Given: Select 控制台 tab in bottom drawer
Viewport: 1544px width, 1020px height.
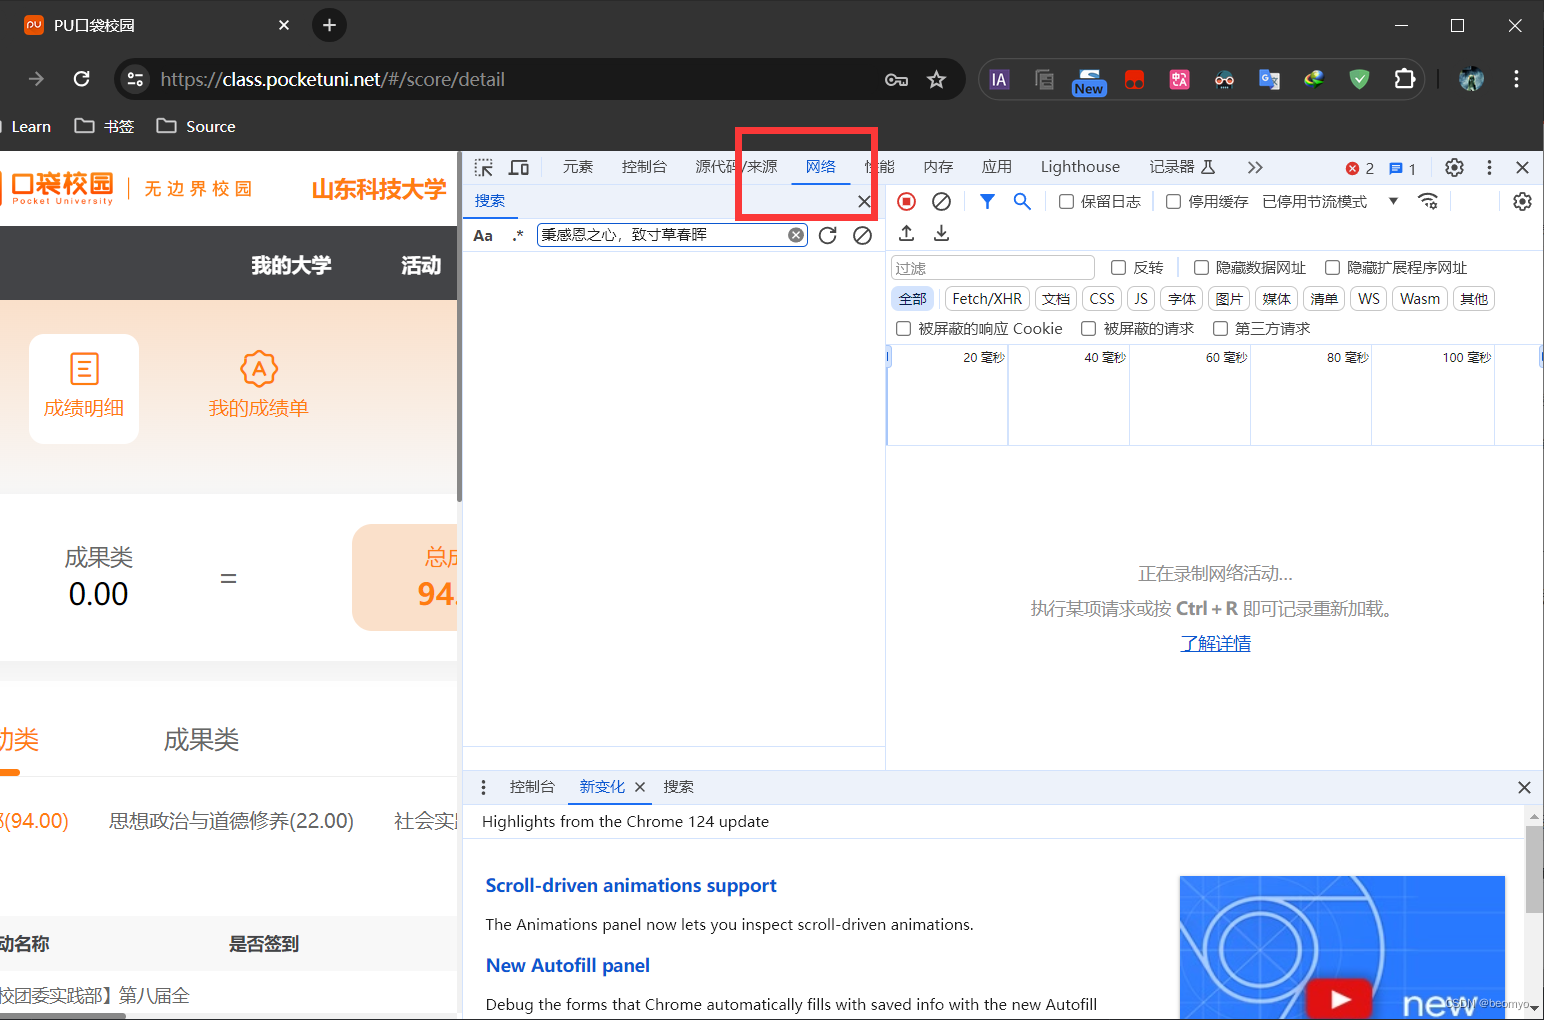Looking at the screenshot, I should pos(532,787).
